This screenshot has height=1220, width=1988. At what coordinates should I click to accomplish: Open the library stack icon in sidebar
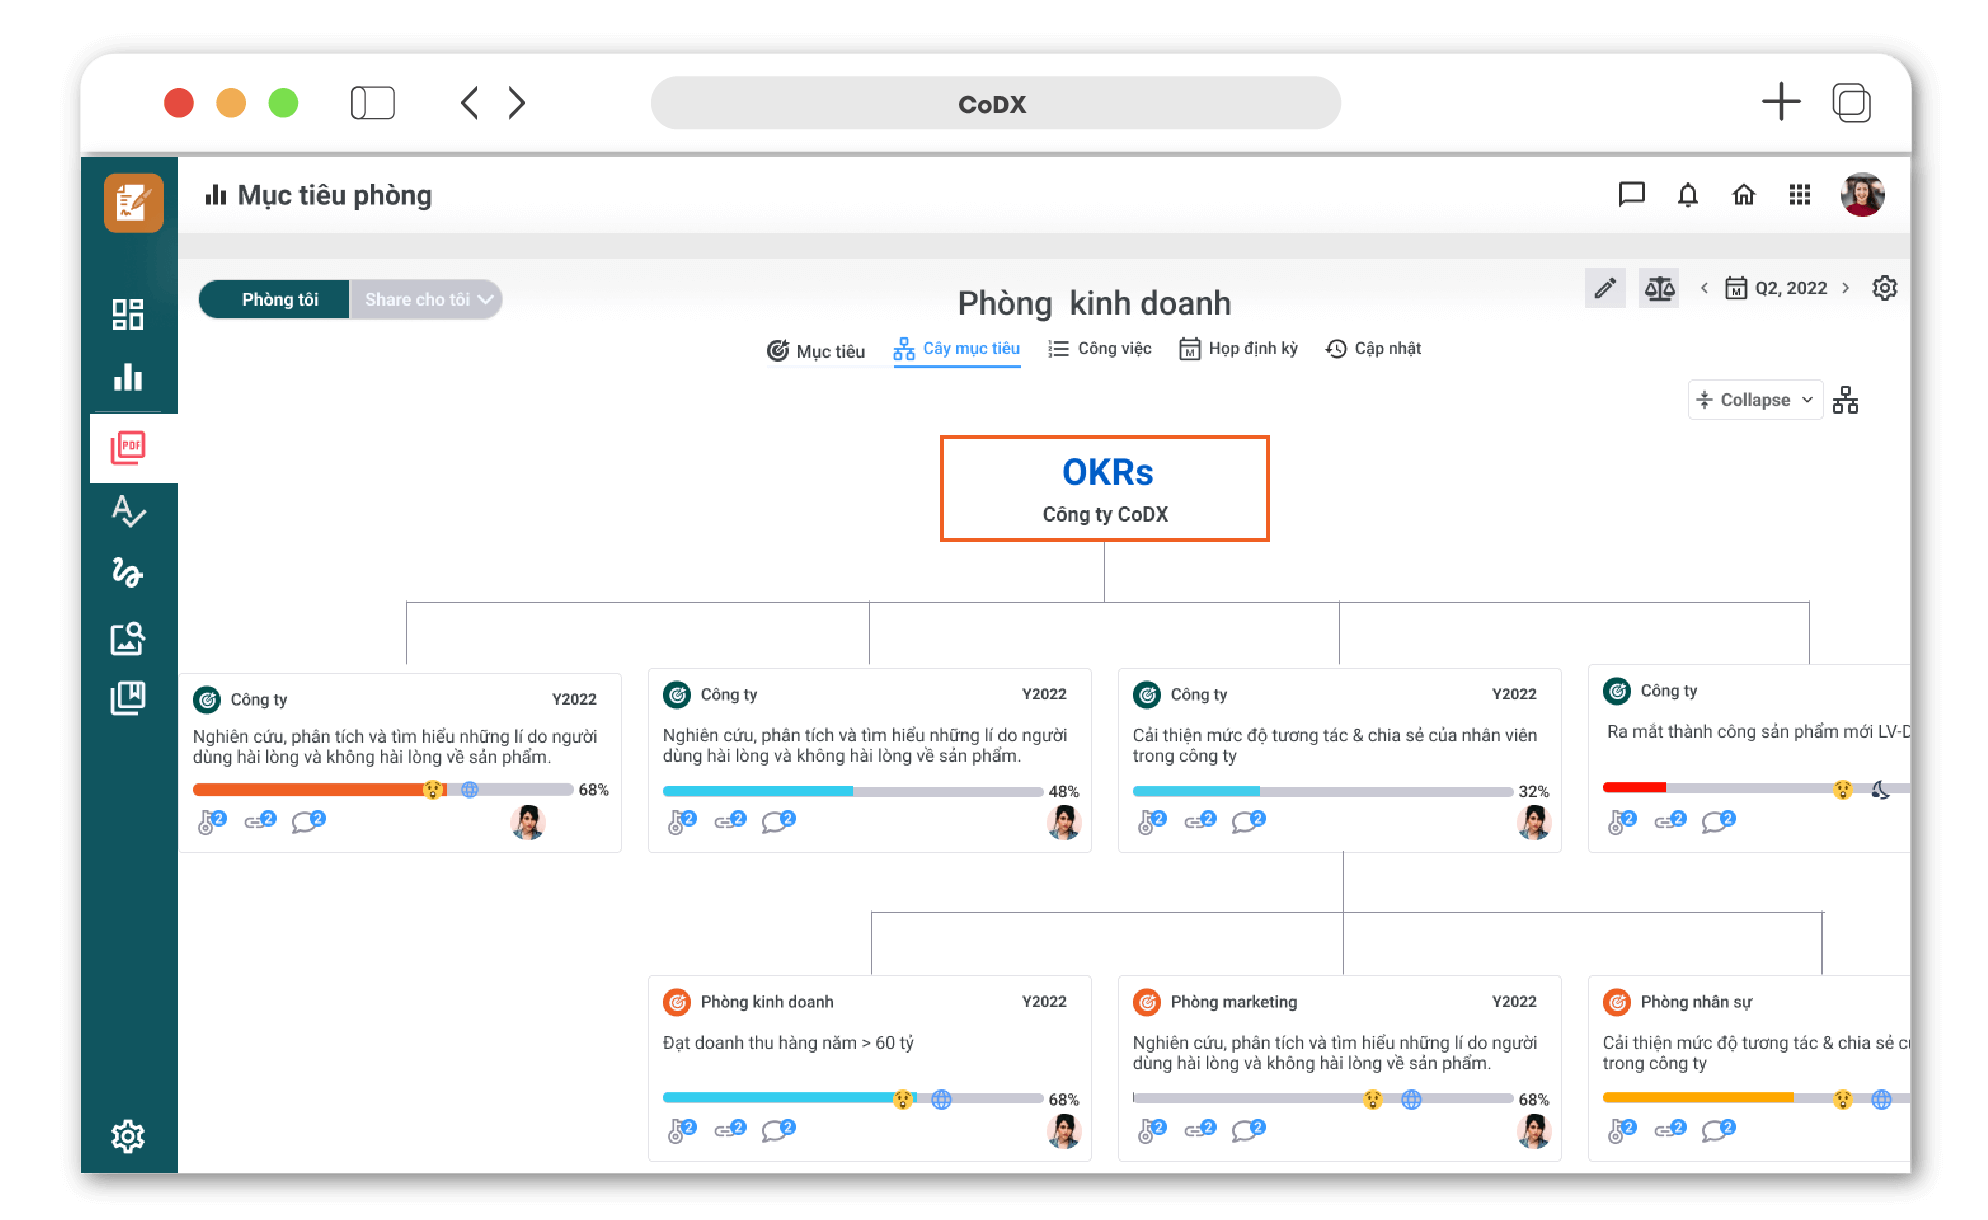[x=128, y=698]
